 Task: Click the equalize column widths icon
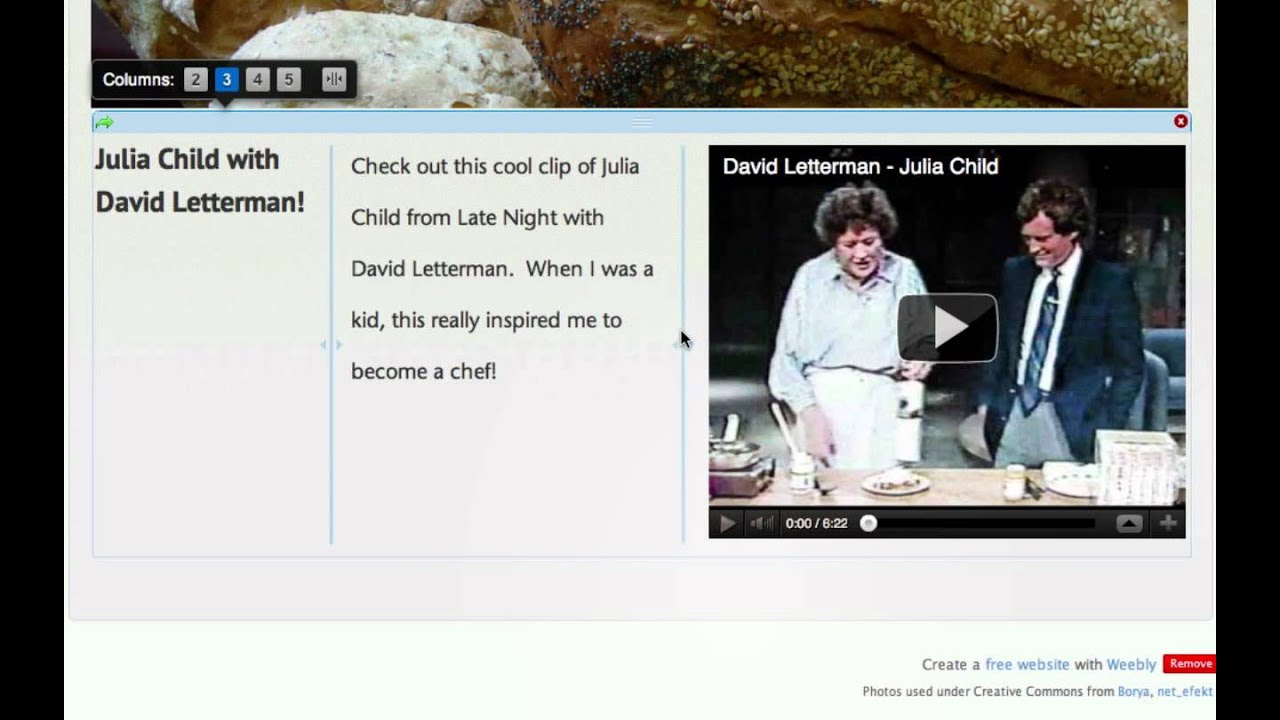[x=334, y=80]
